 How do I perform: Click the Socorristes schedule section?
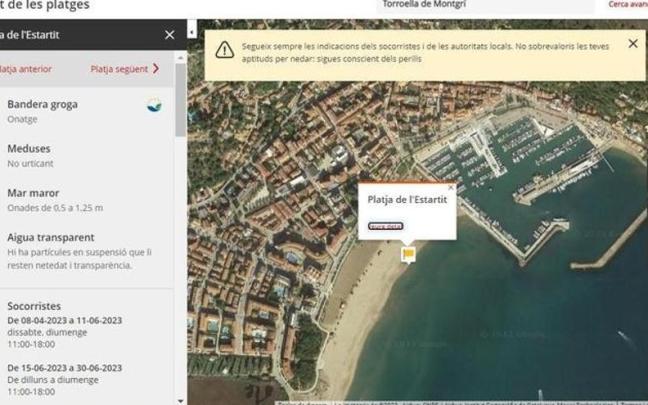click(x=80, y=340)
